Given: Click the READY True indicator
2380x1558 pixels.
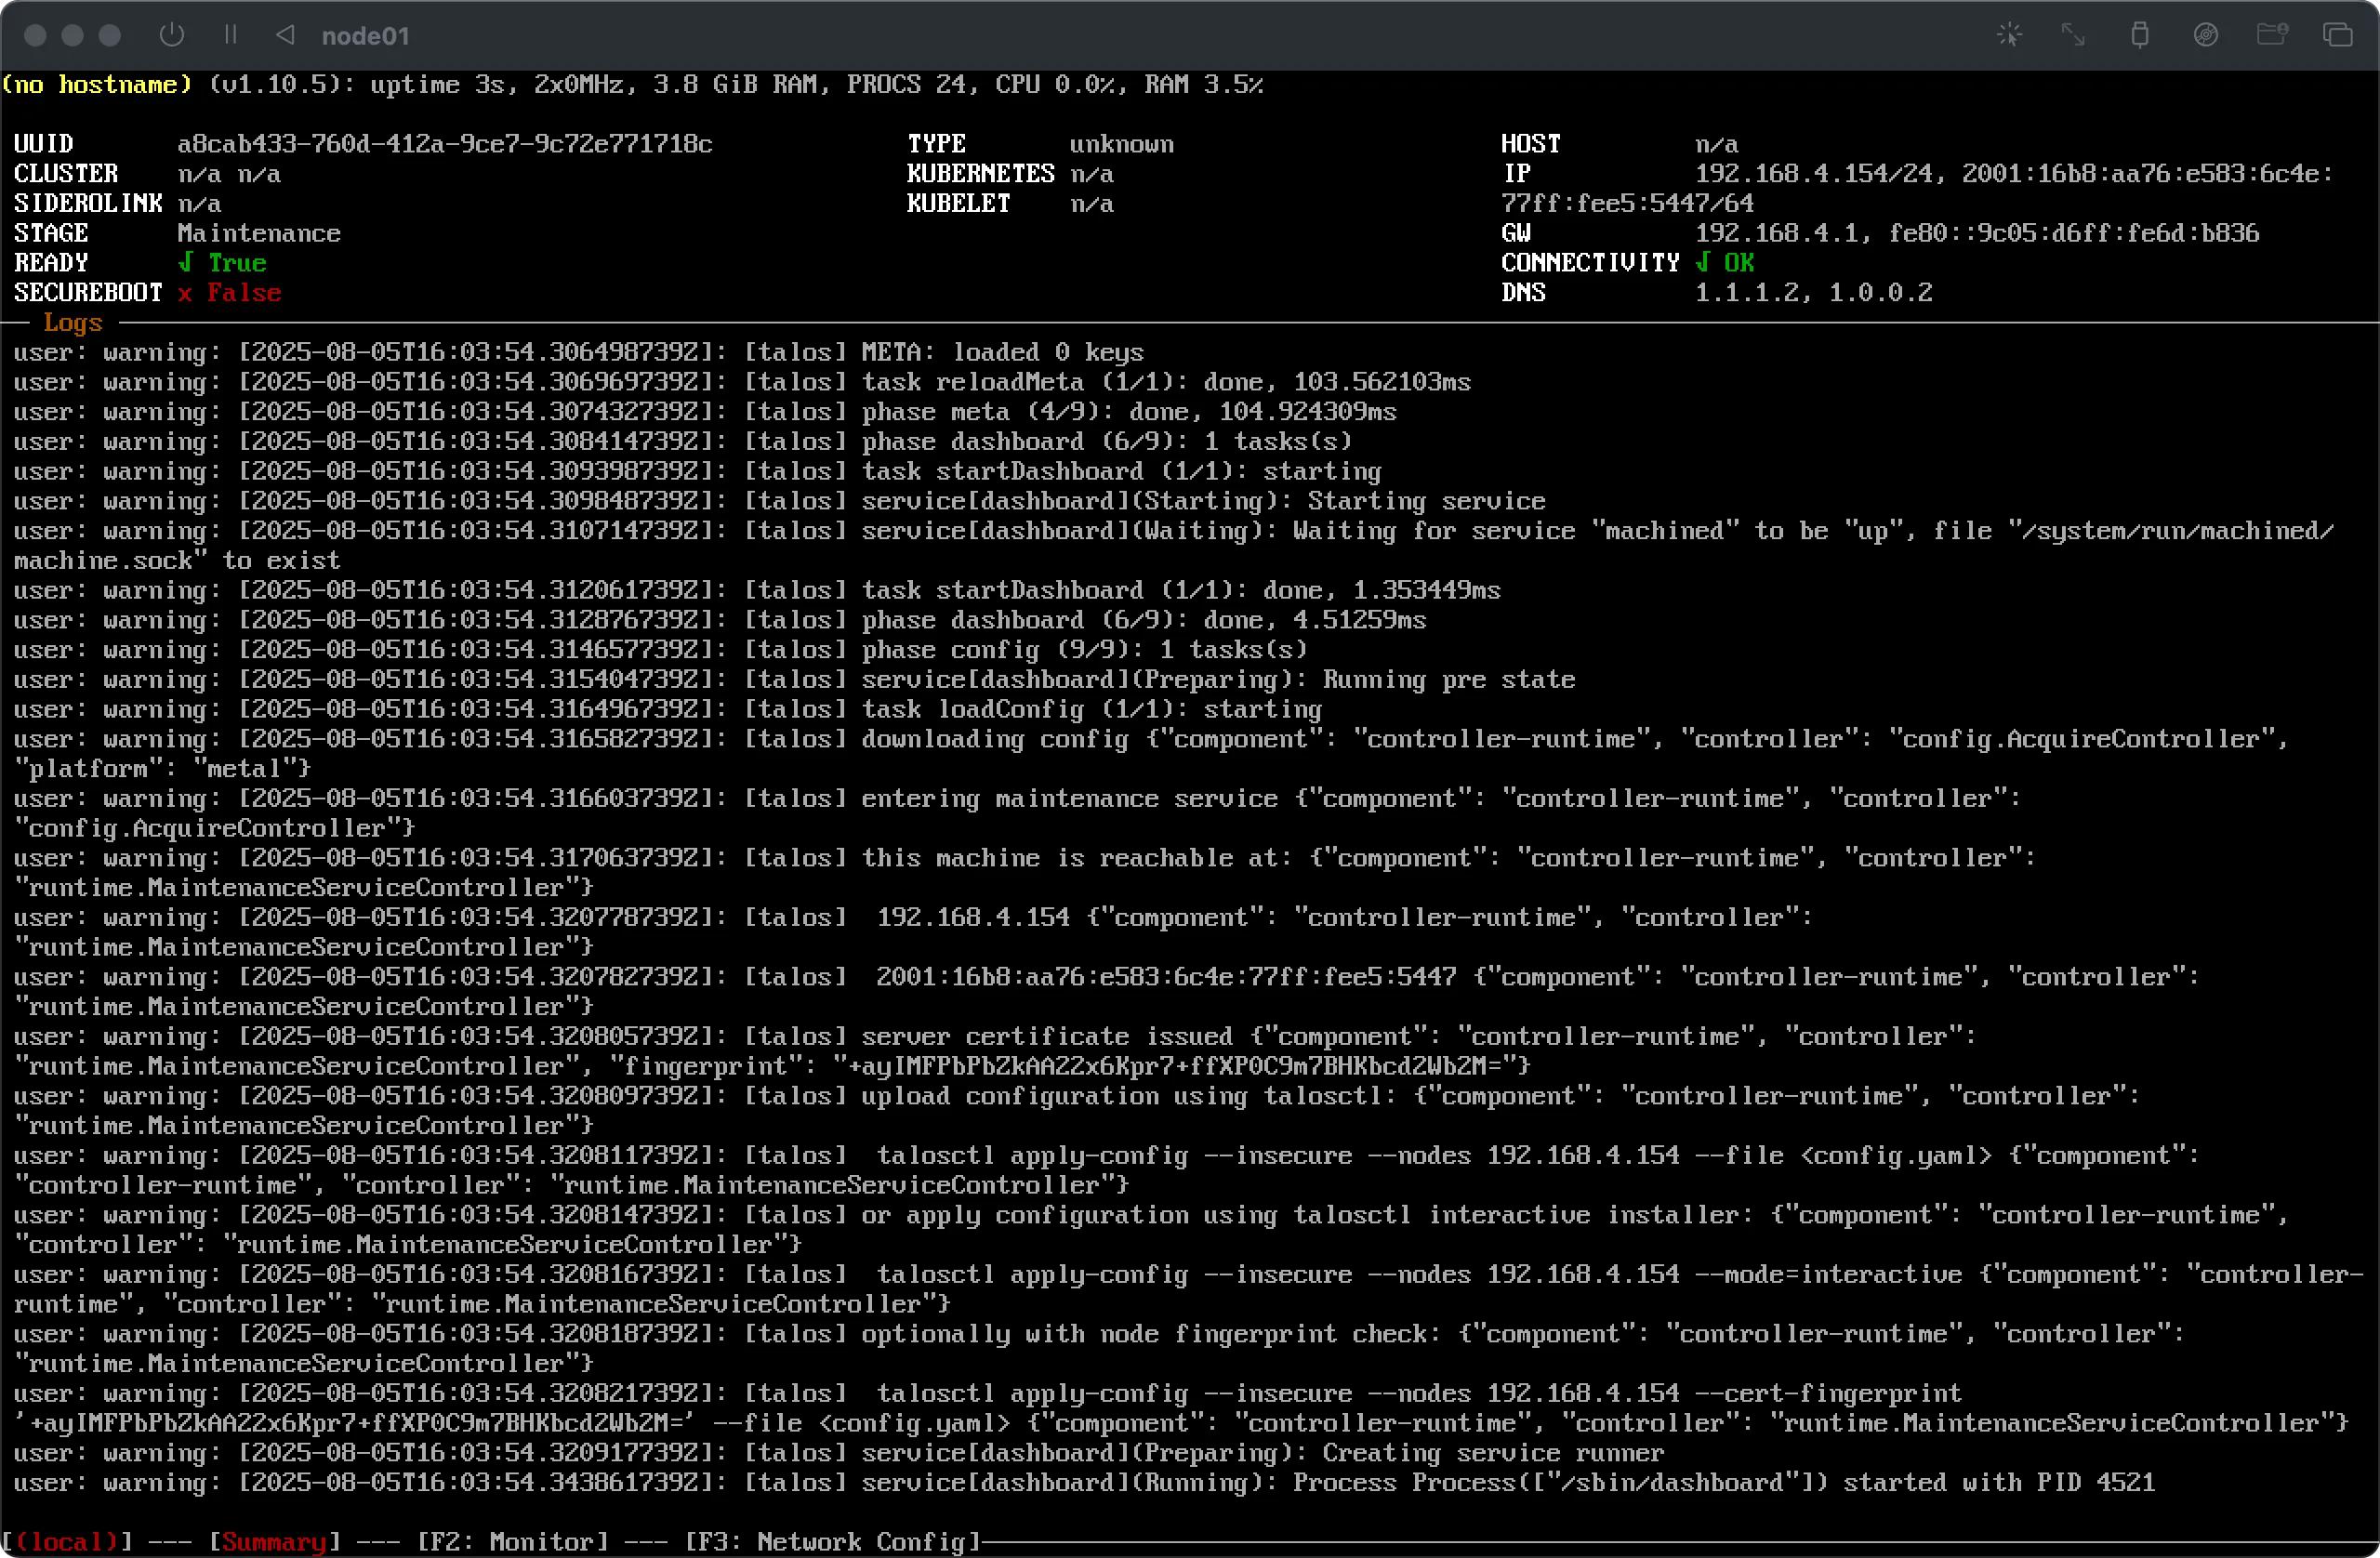Looking at the screenshot, I should click(x=224, y=262).
